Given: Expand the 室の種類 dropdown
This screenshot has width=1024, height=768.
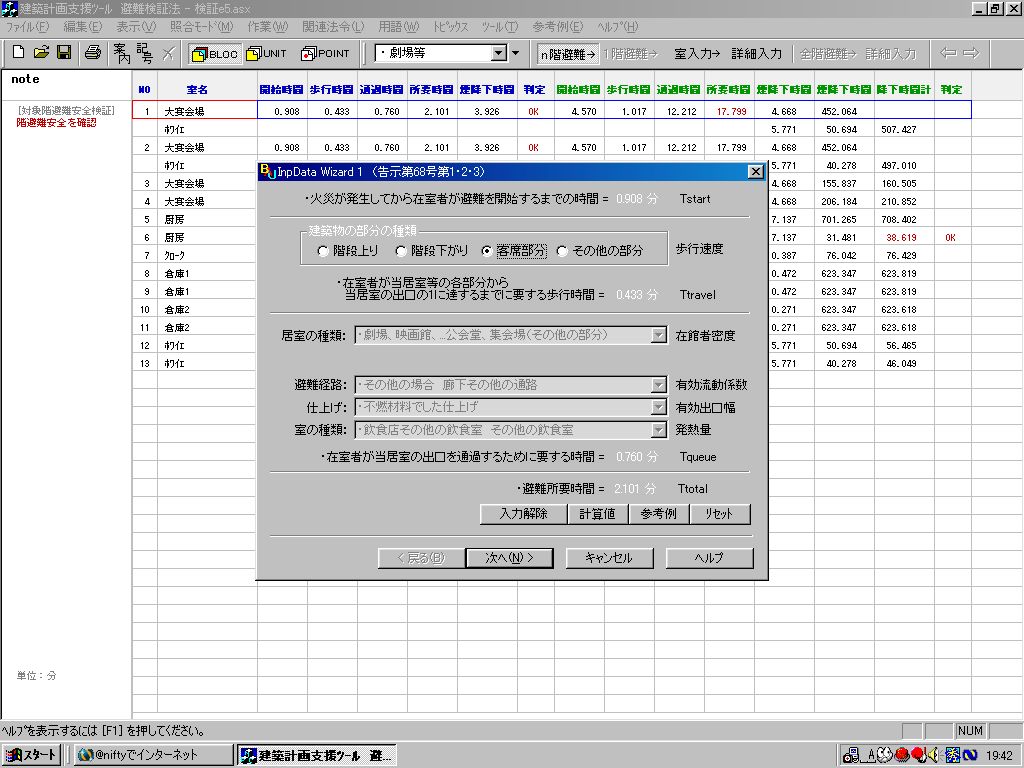Looking at the screenshot, I should coord(658,430).
